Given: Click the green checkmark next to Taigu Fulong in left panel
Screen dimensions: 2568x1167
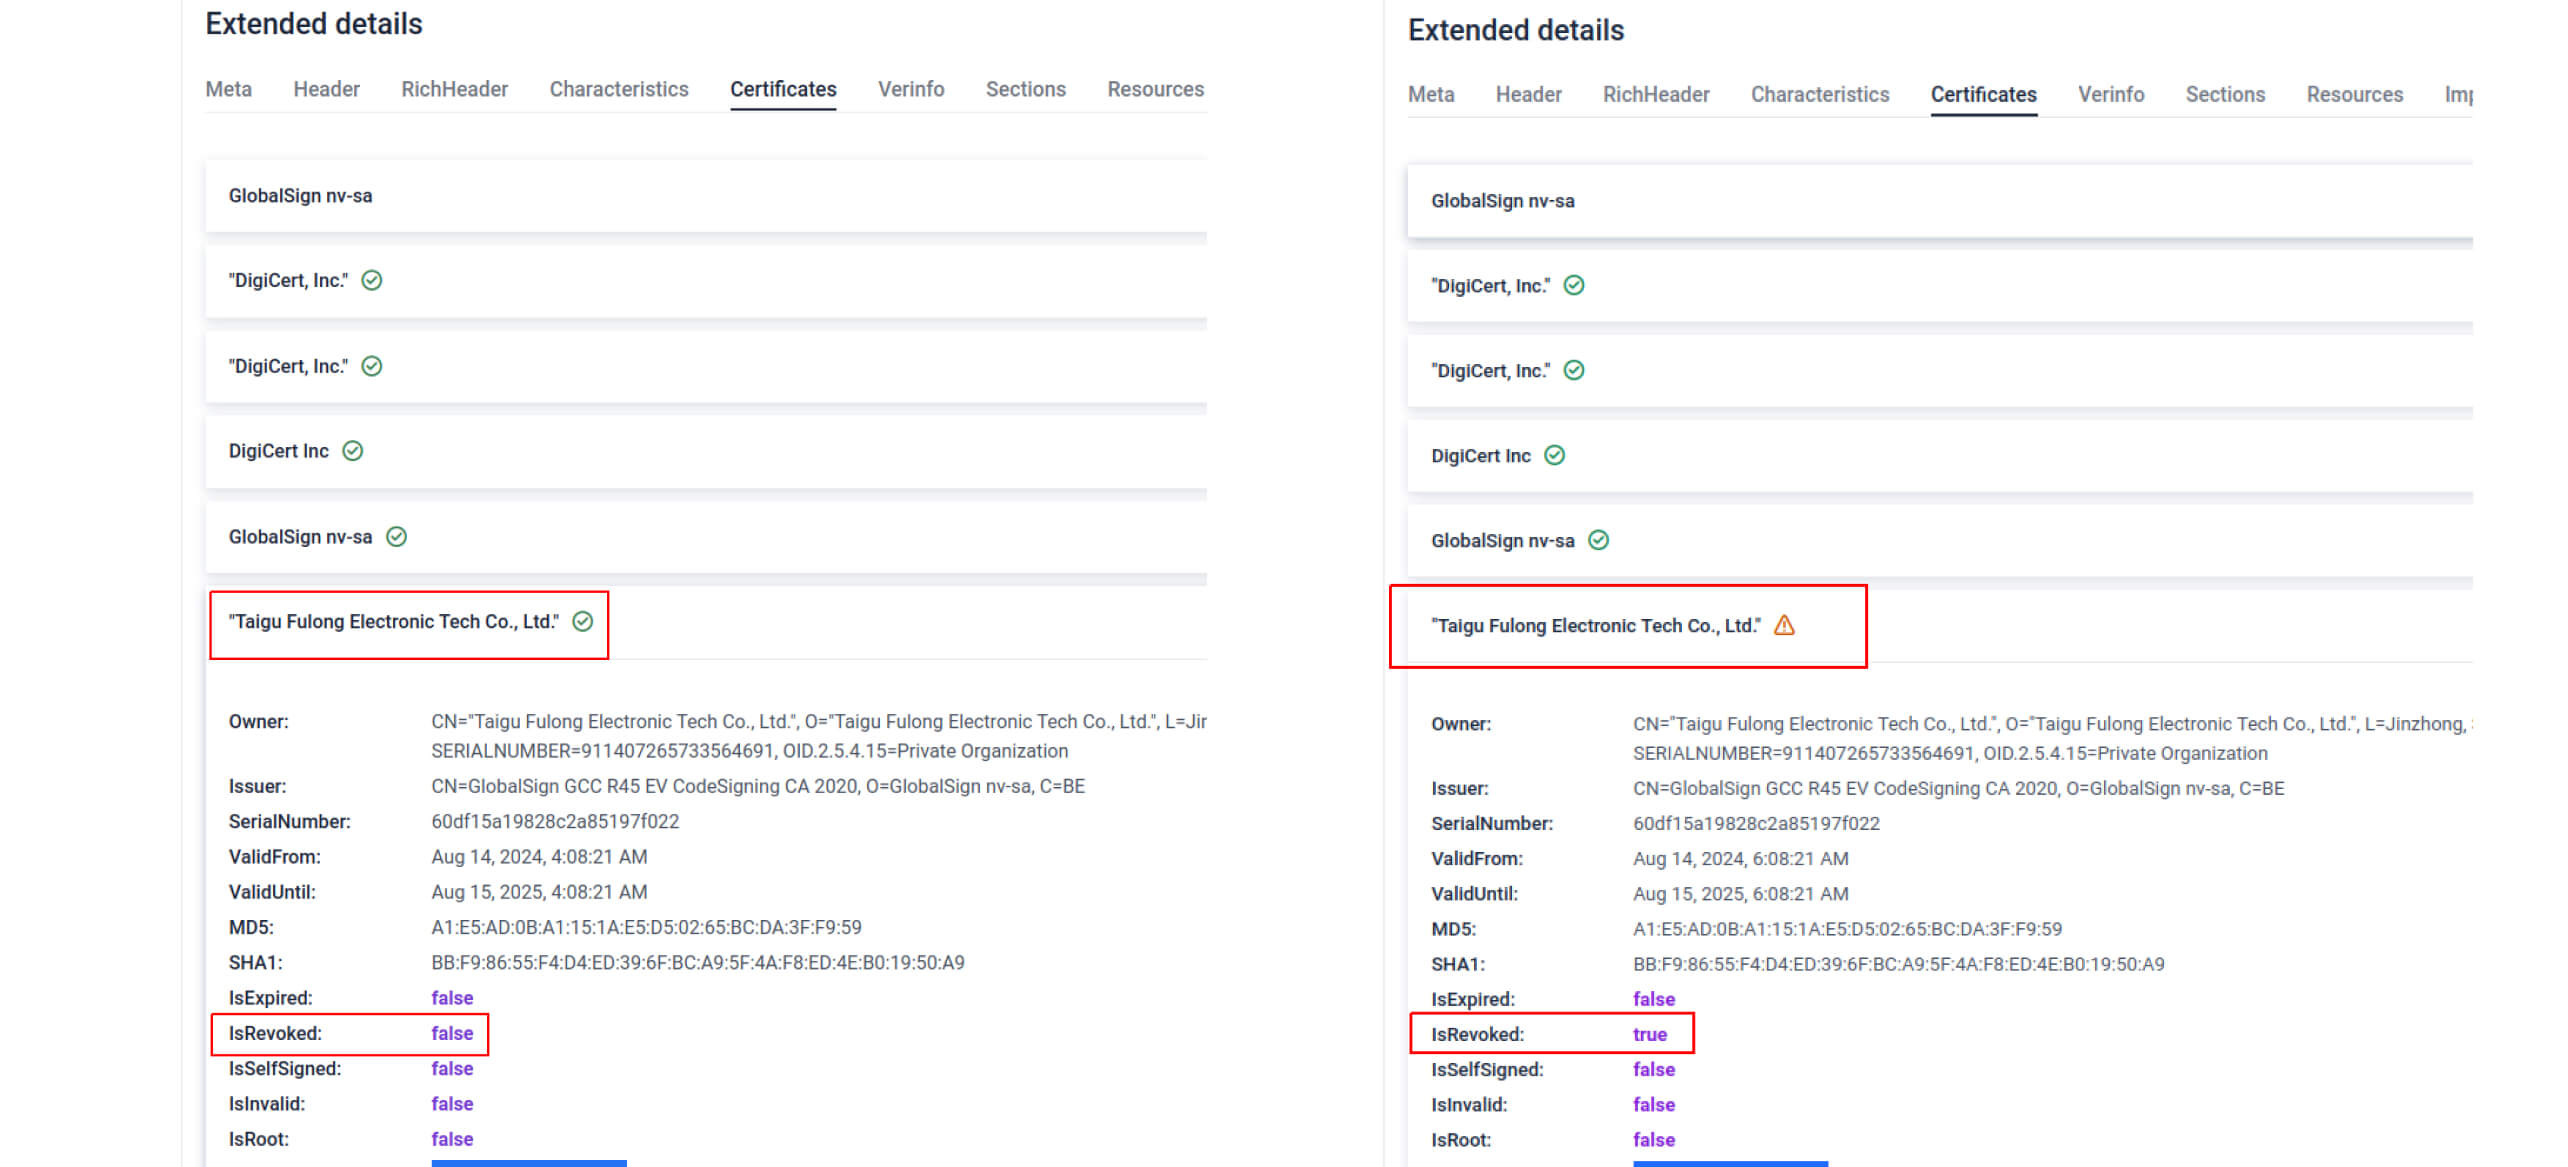Looking at the screenshot, I should click(x=583, y=622).
